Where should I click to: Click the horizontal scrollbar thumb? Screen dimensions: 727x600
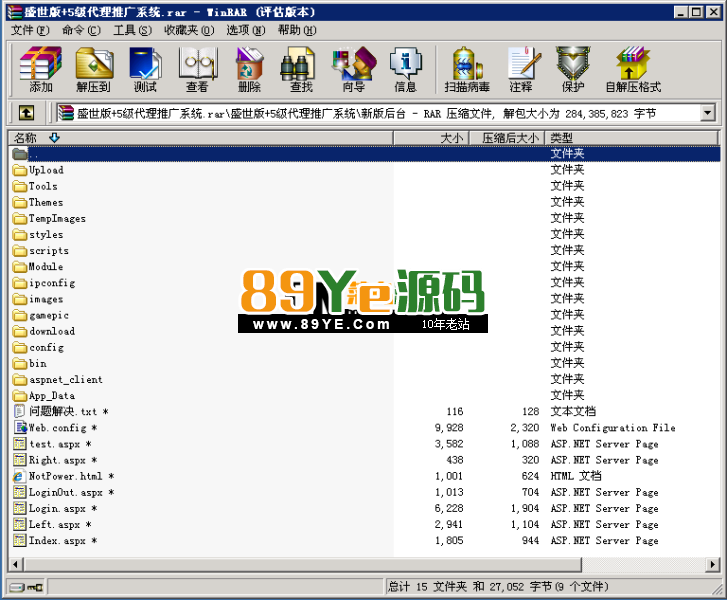coord(303,564)
